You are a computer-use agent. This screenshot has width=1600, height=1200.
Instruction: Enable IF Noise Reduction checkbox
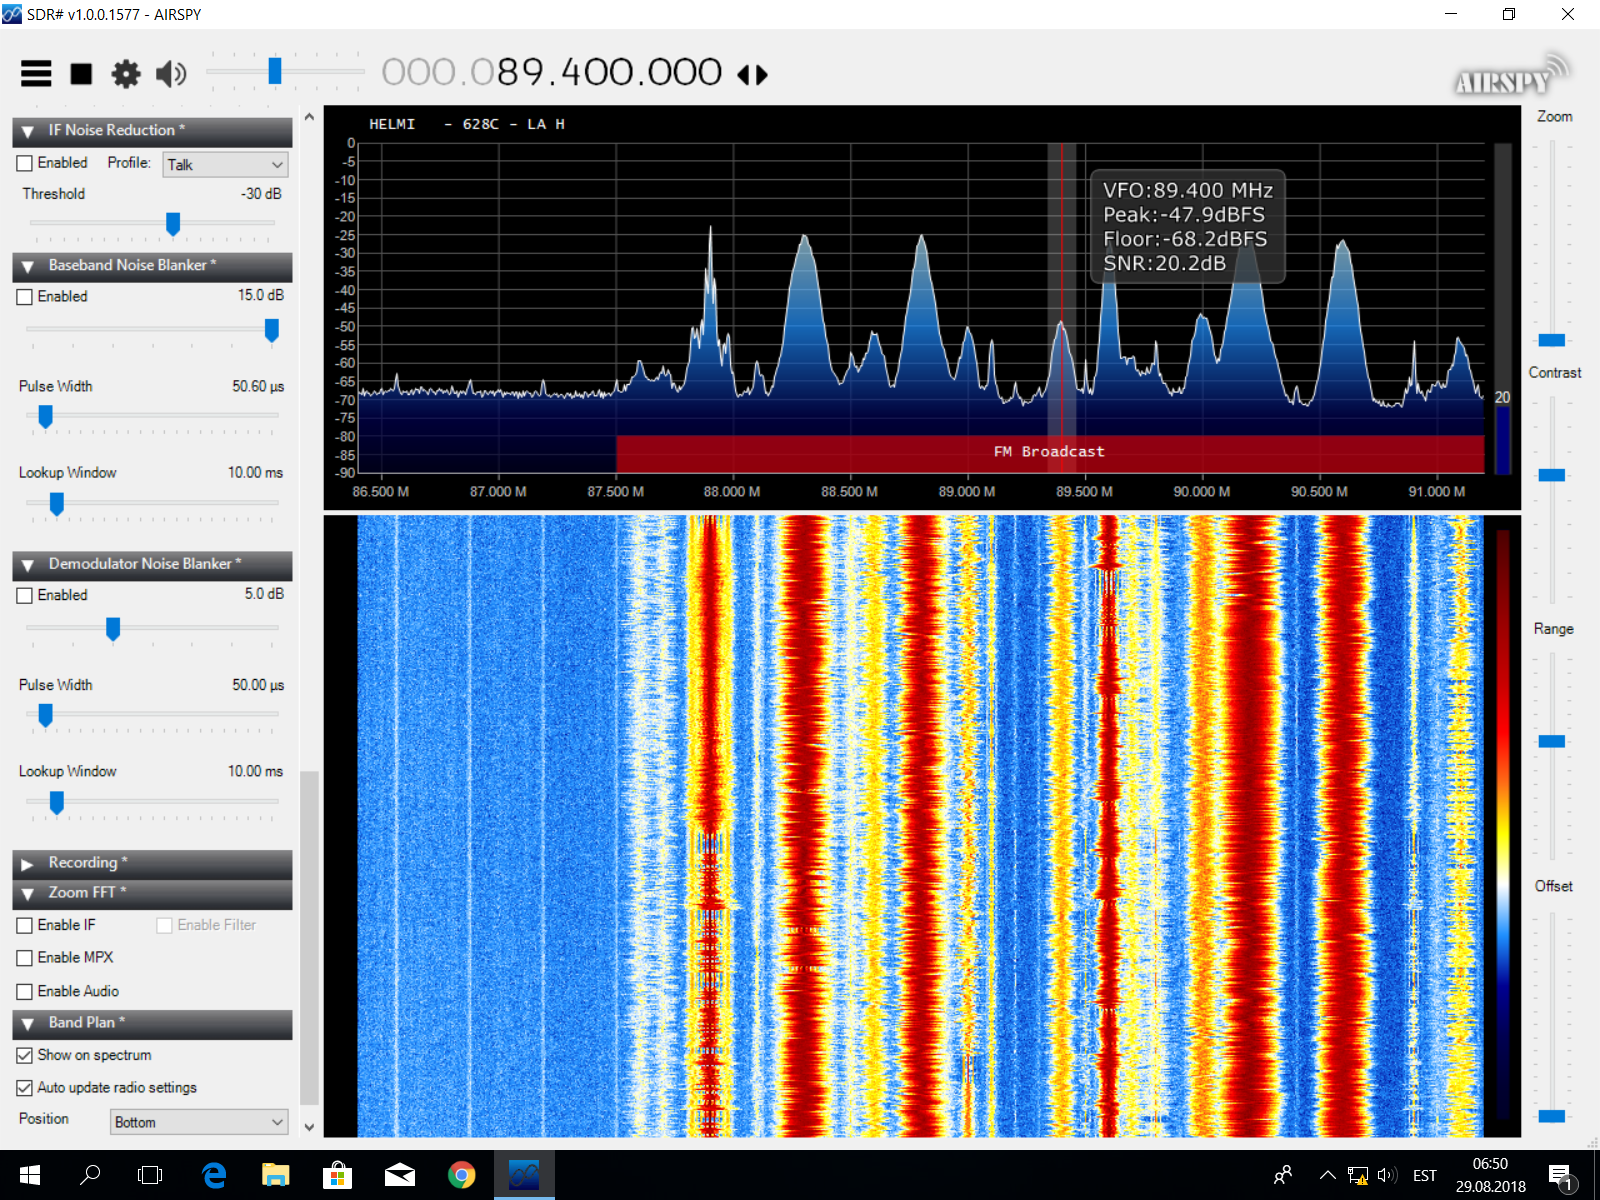pyautogui.click(x=25, y=163)
